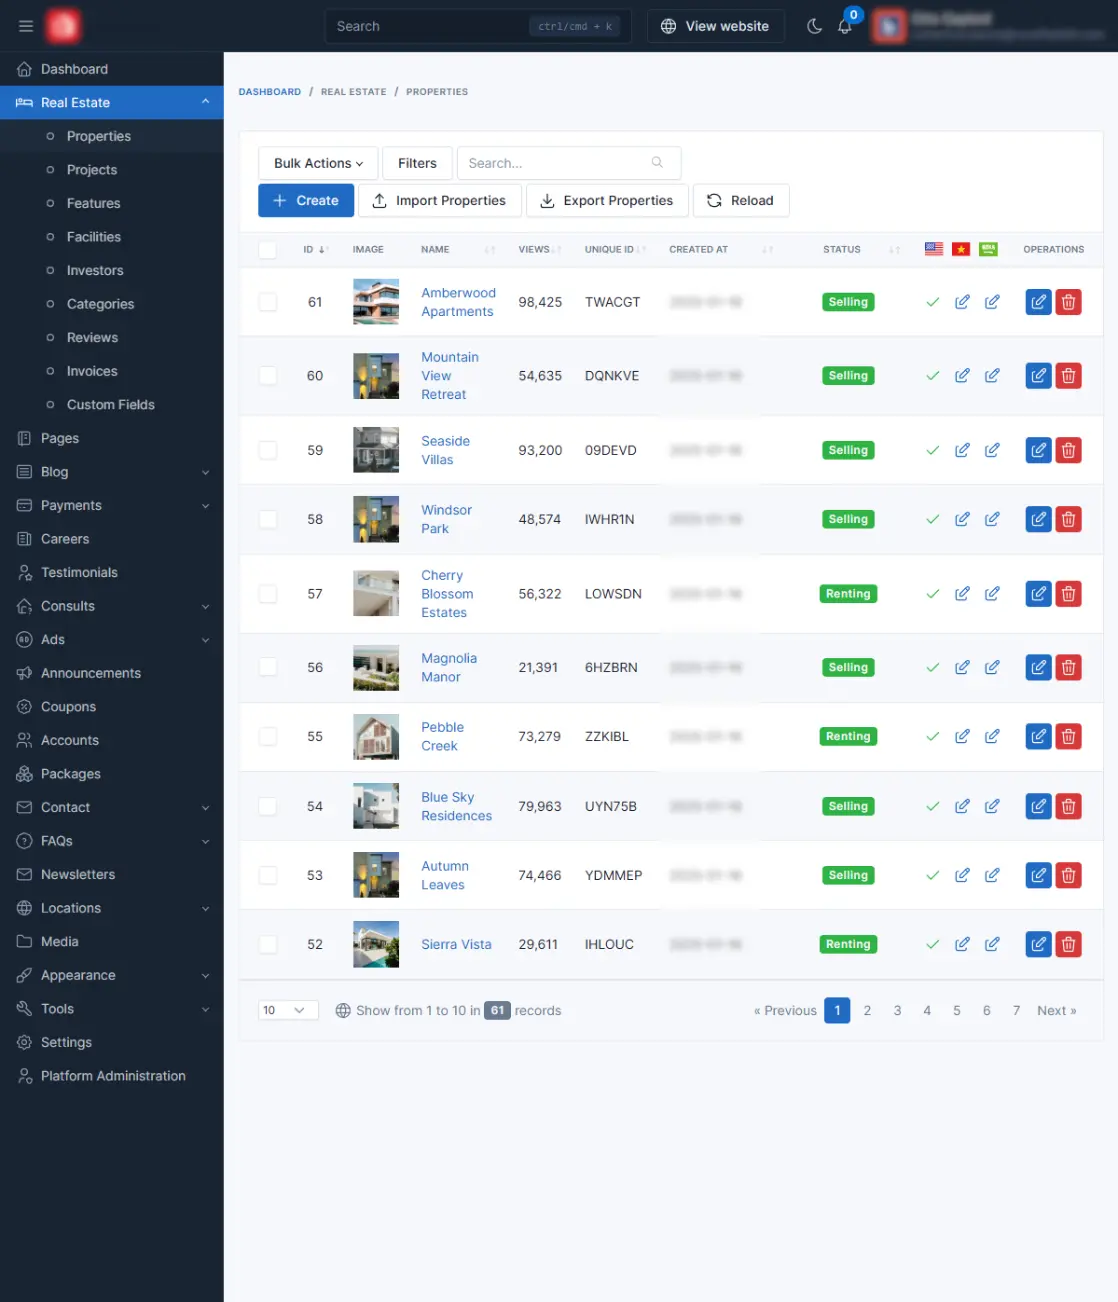Screen dimensions: 1118x1302
Task: Open Investors in the sidebar
Action: pyautogui.click(x=111, y=270)
